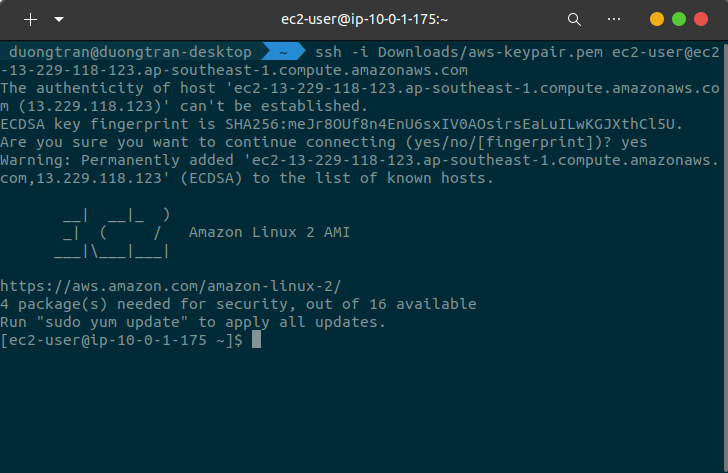Open a new terminal tab

pyautogui.click(x=31, y=19)
